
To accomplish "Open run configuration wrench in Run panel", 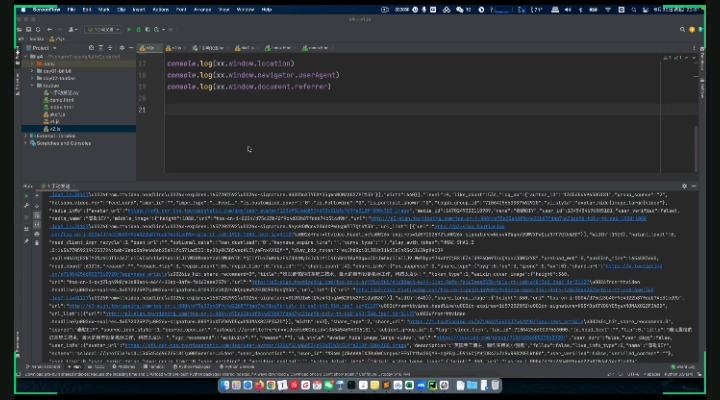I will (x=26, y=206).
